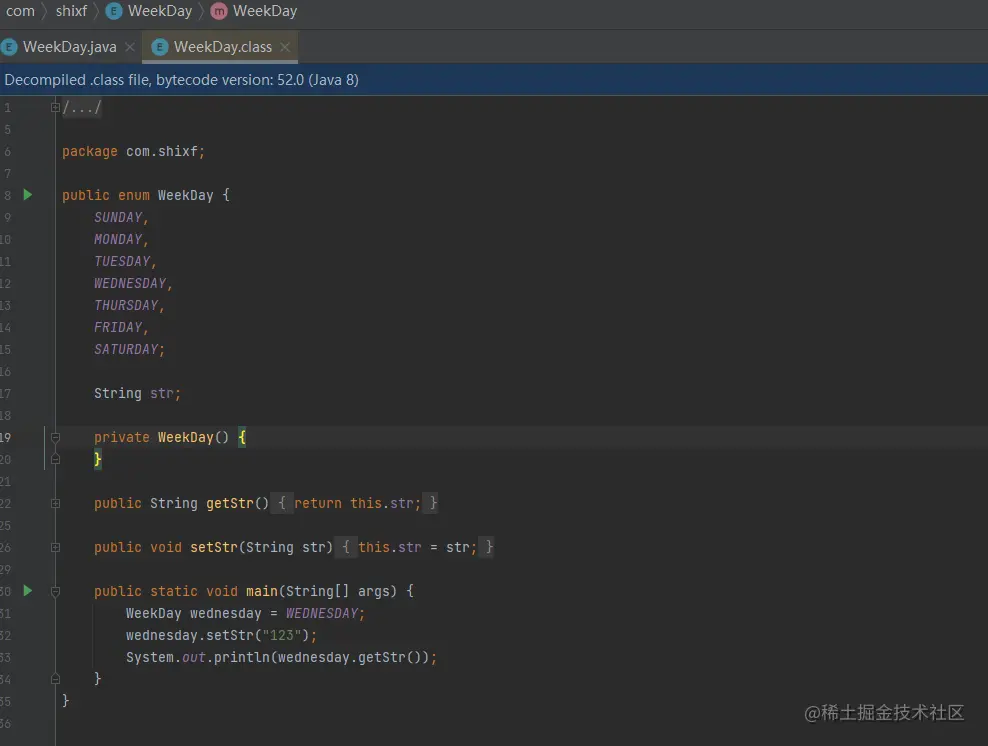
Task: Click the 'com' breadcrumb item
Action: tap(20, 11)
